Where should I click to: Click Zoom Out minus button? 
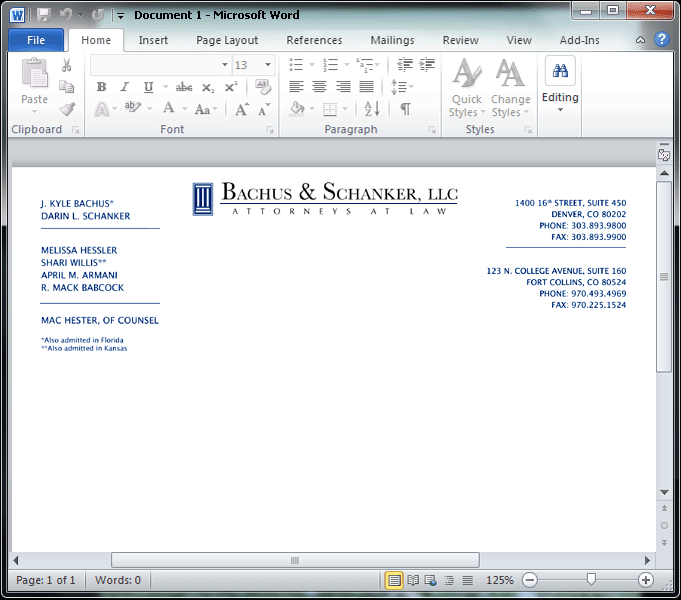[530, 580]
